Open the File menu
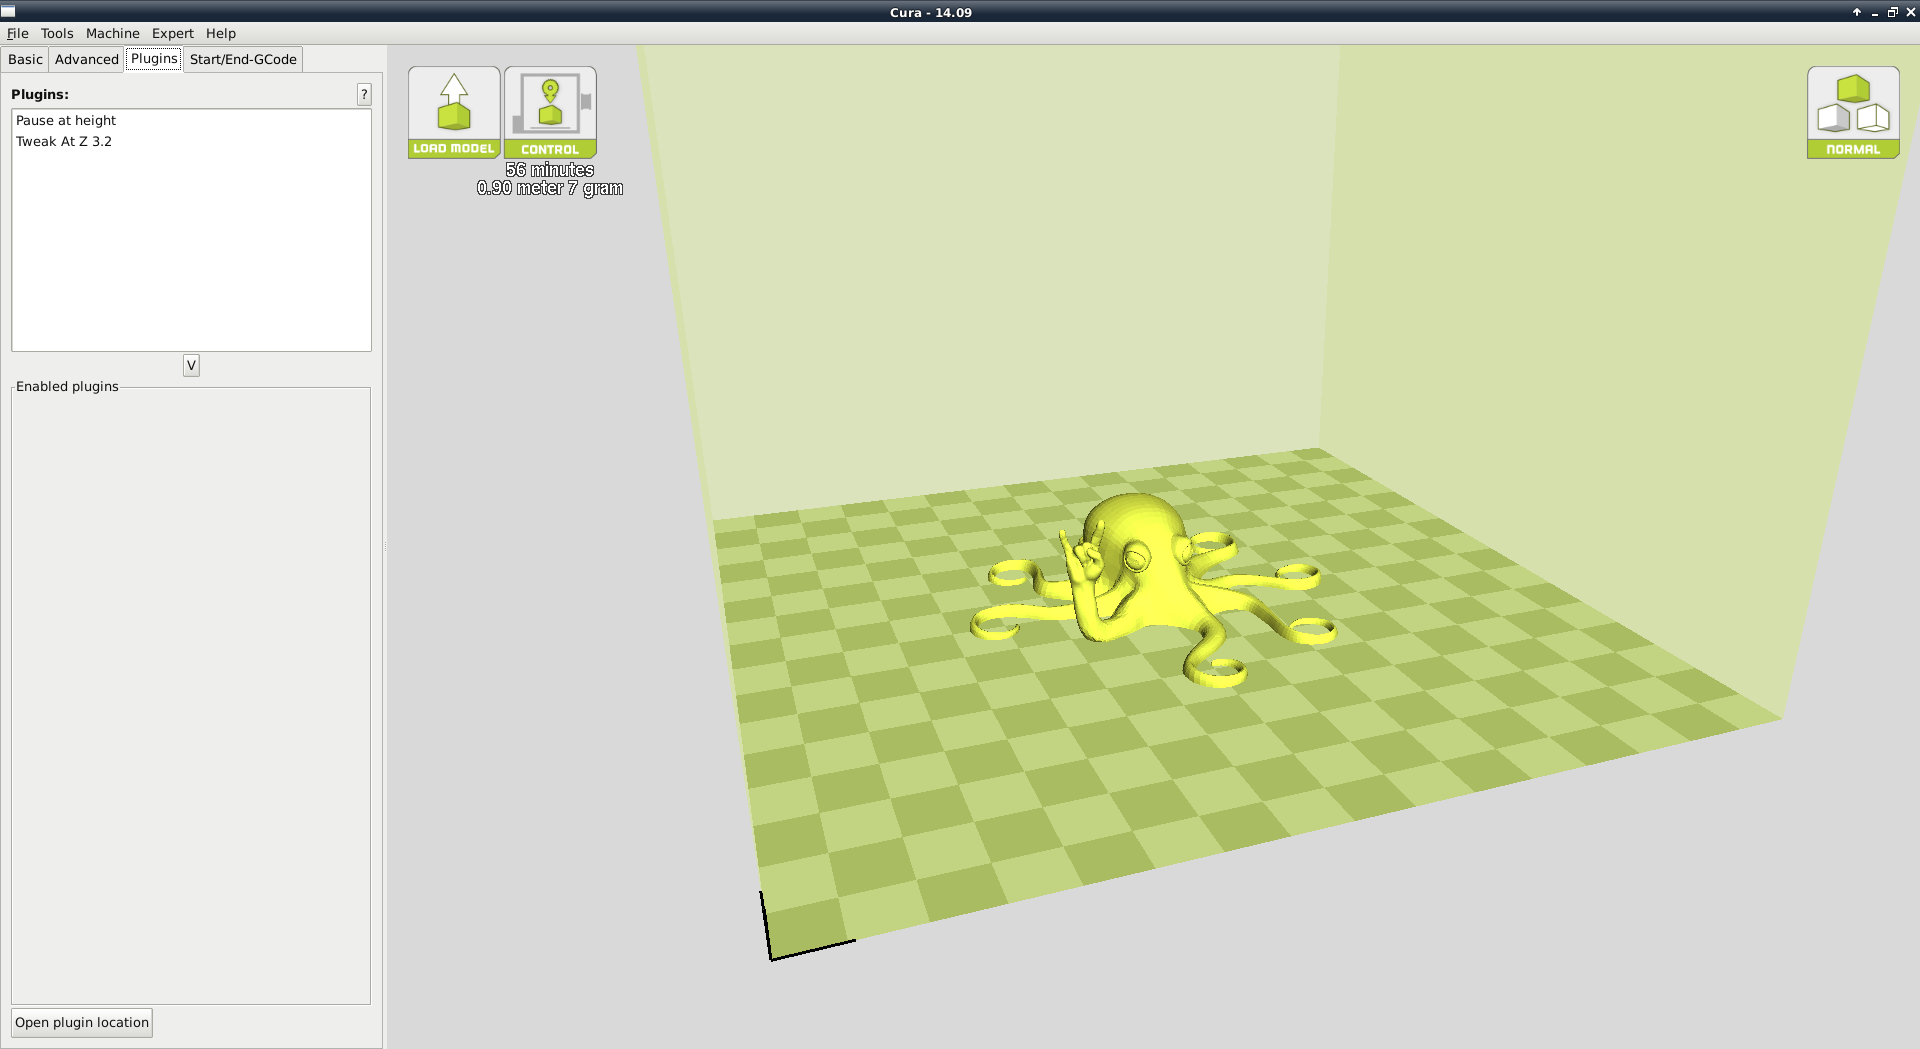The height and width of the screenshot is (1049, 1920). click(18, 33)
